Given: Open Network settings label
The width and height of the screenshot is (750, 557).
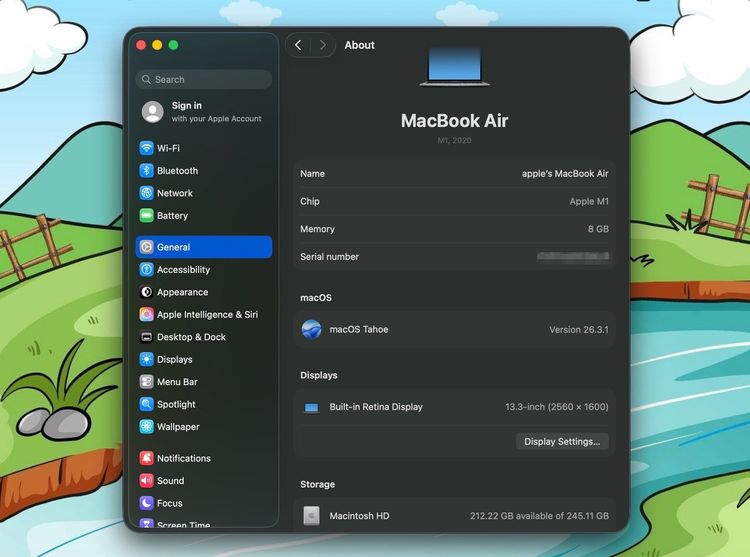Looking at the screenshot, I should click(175, 193).
